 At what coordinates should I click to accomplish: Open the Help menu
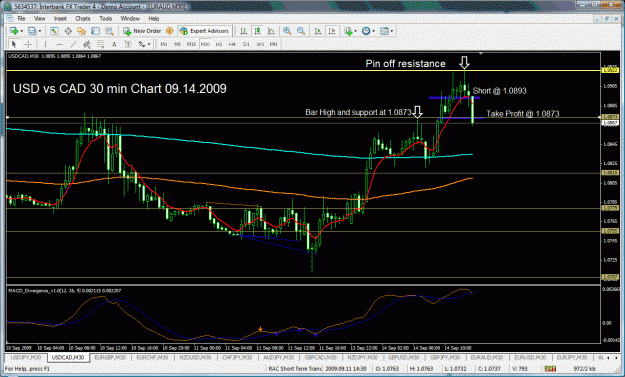tap(154, 18)
